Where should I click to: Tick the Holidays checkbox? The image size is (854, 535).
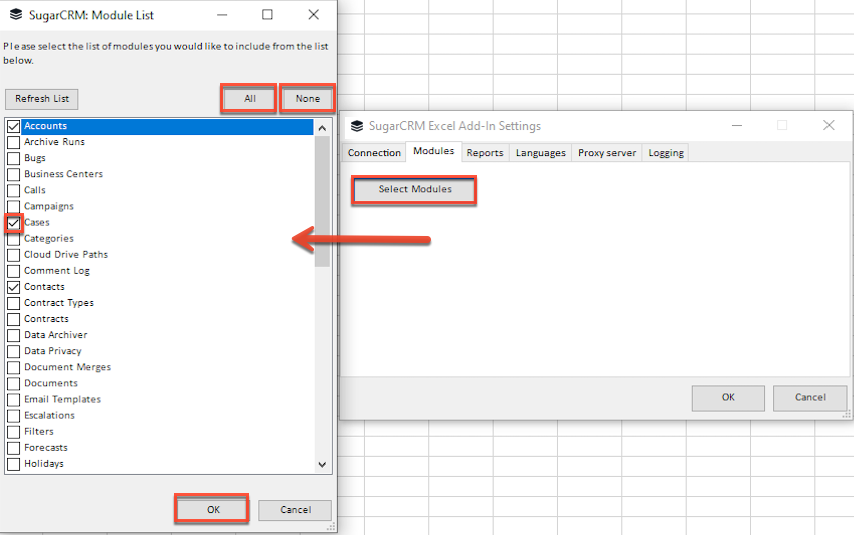(14, 464)
